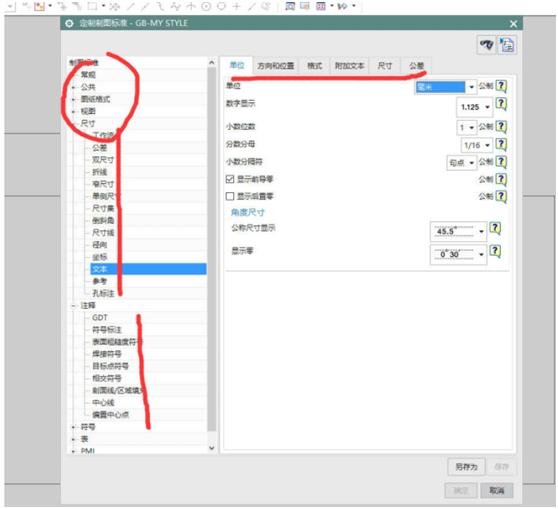Switch to the 格式 tab

click(314, 66)
